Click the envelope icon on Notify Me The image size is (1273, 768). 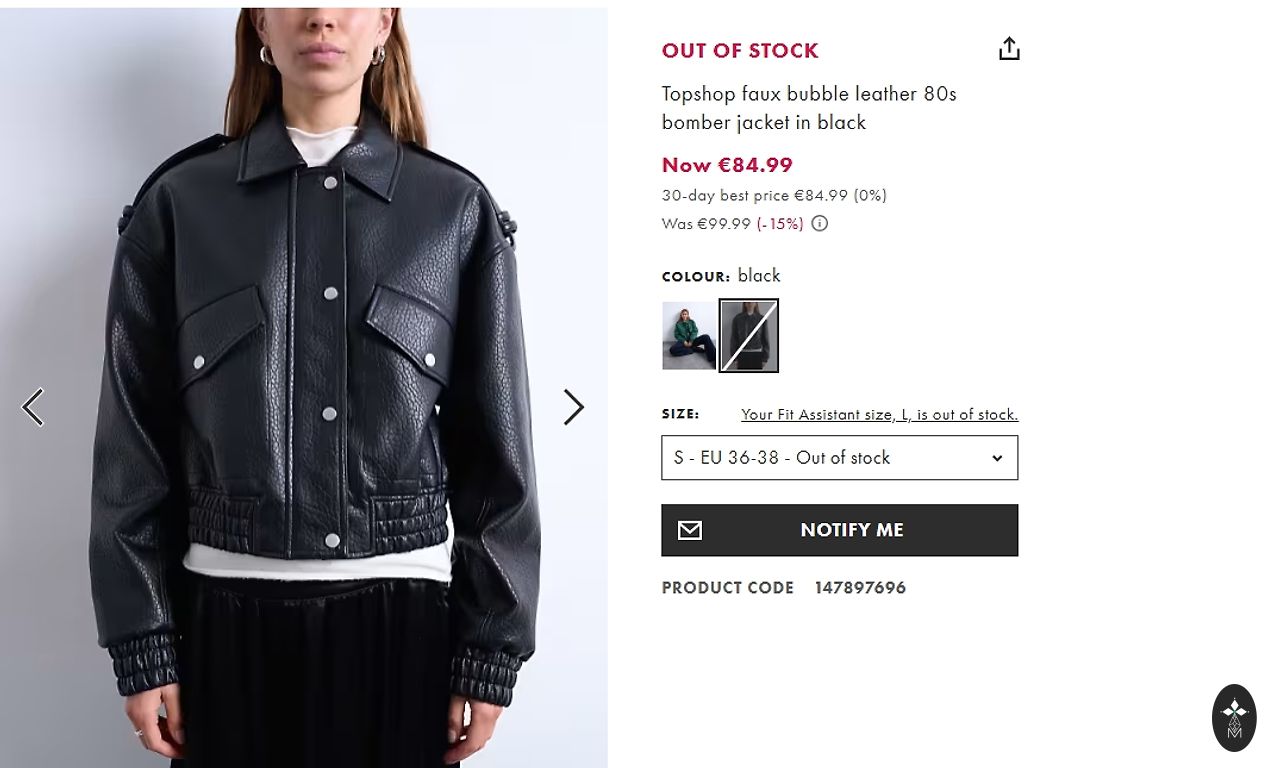pos(690,530)
